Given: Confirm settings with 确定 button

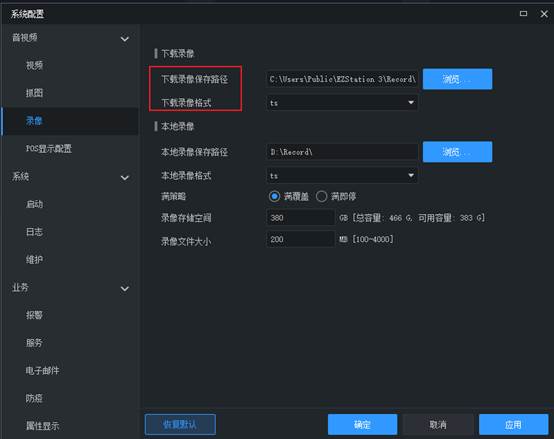Looking at the screenshot, I should click(x=363, y=424).
